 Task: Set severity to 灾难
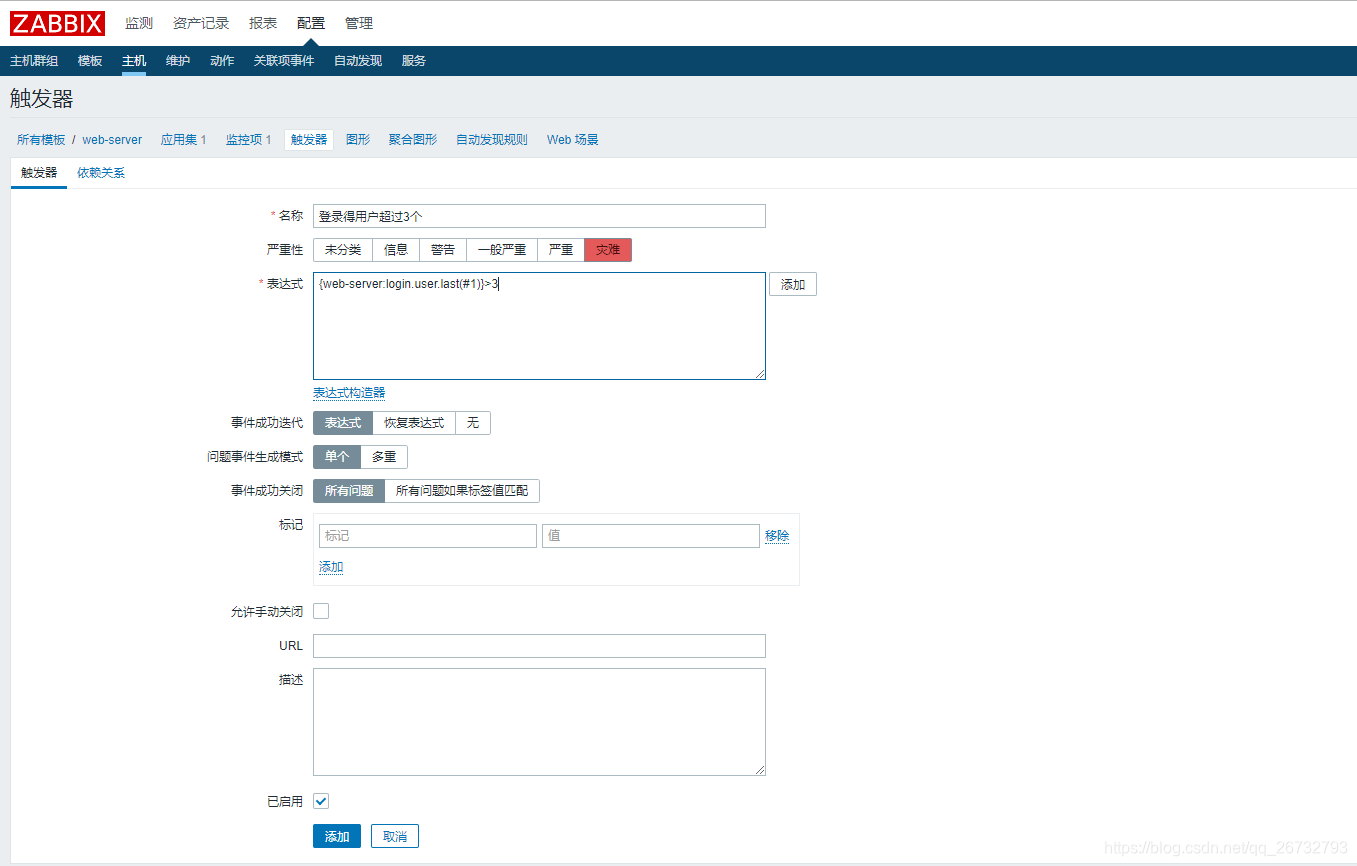[608, 250]
